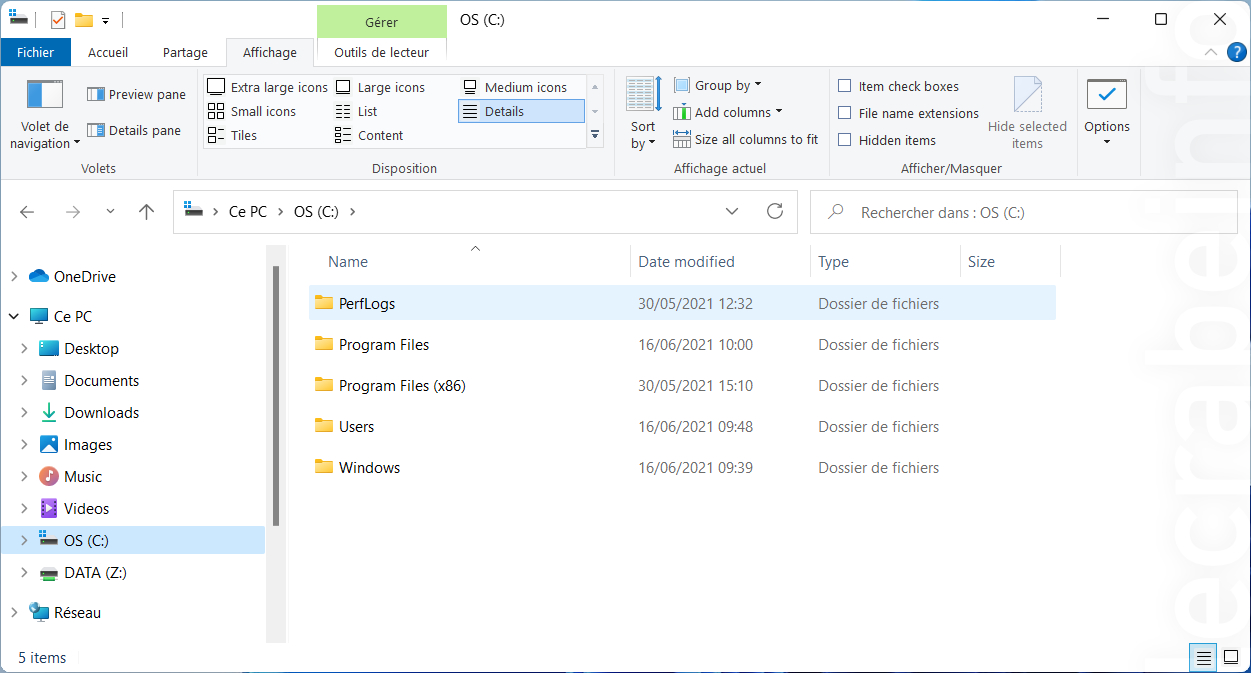Open the Outils de lecteur tab
The image size is (1251, 673).
tap(382, 52)
